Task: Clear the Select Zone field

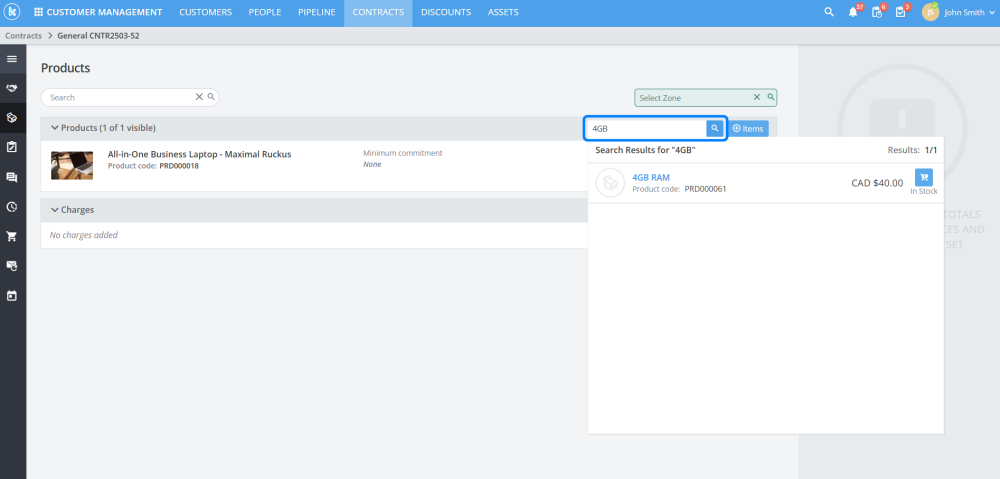Action: 757,97
